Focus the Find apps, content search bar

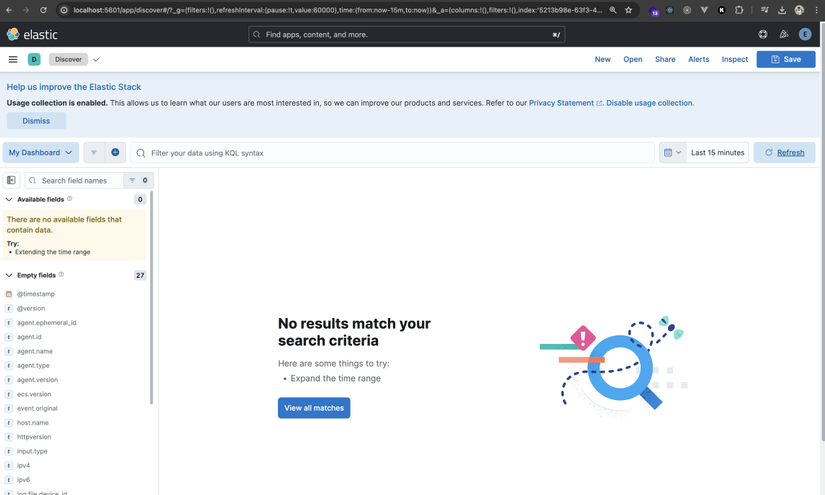(x=406, y=35)
